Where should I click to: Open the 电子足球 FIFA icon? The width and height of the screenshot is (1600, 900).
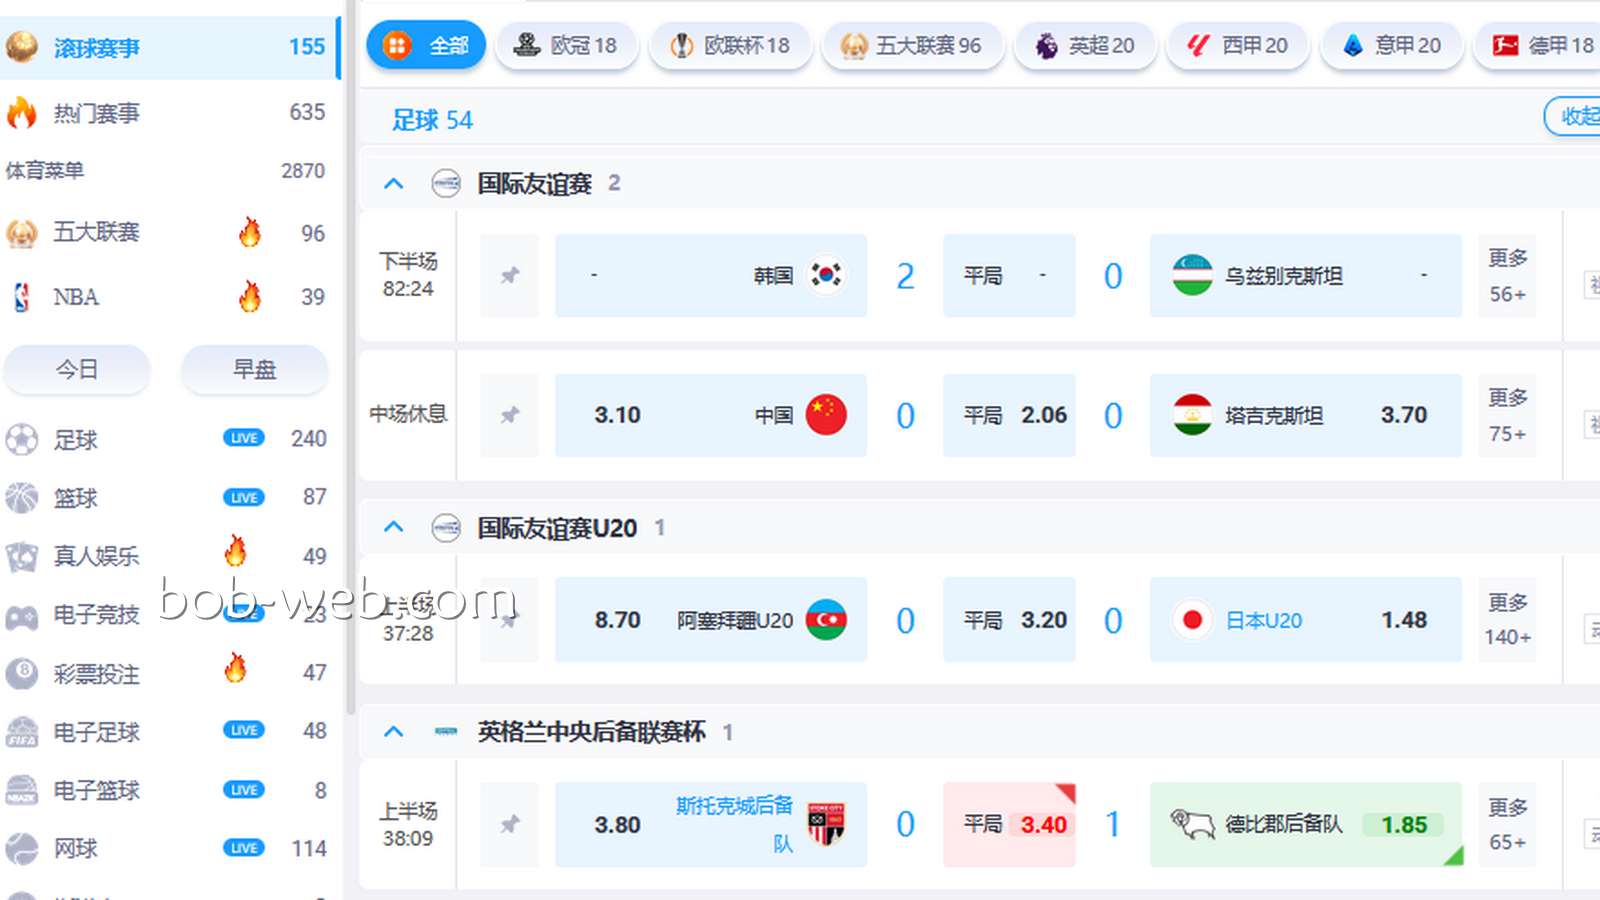[x=21, y=732]
